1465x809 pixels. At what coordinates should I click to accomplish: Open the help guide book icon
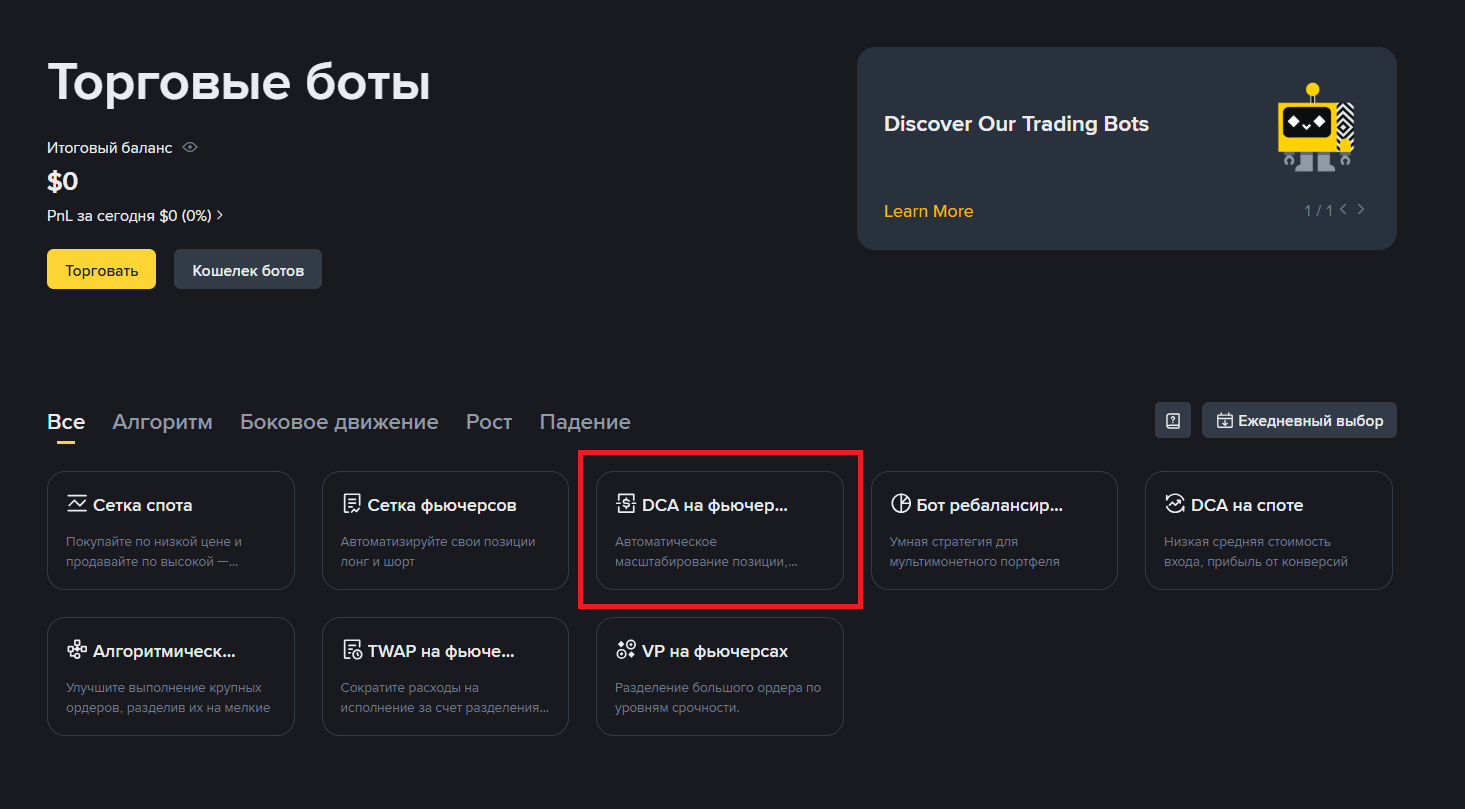tap(1173, 420)
